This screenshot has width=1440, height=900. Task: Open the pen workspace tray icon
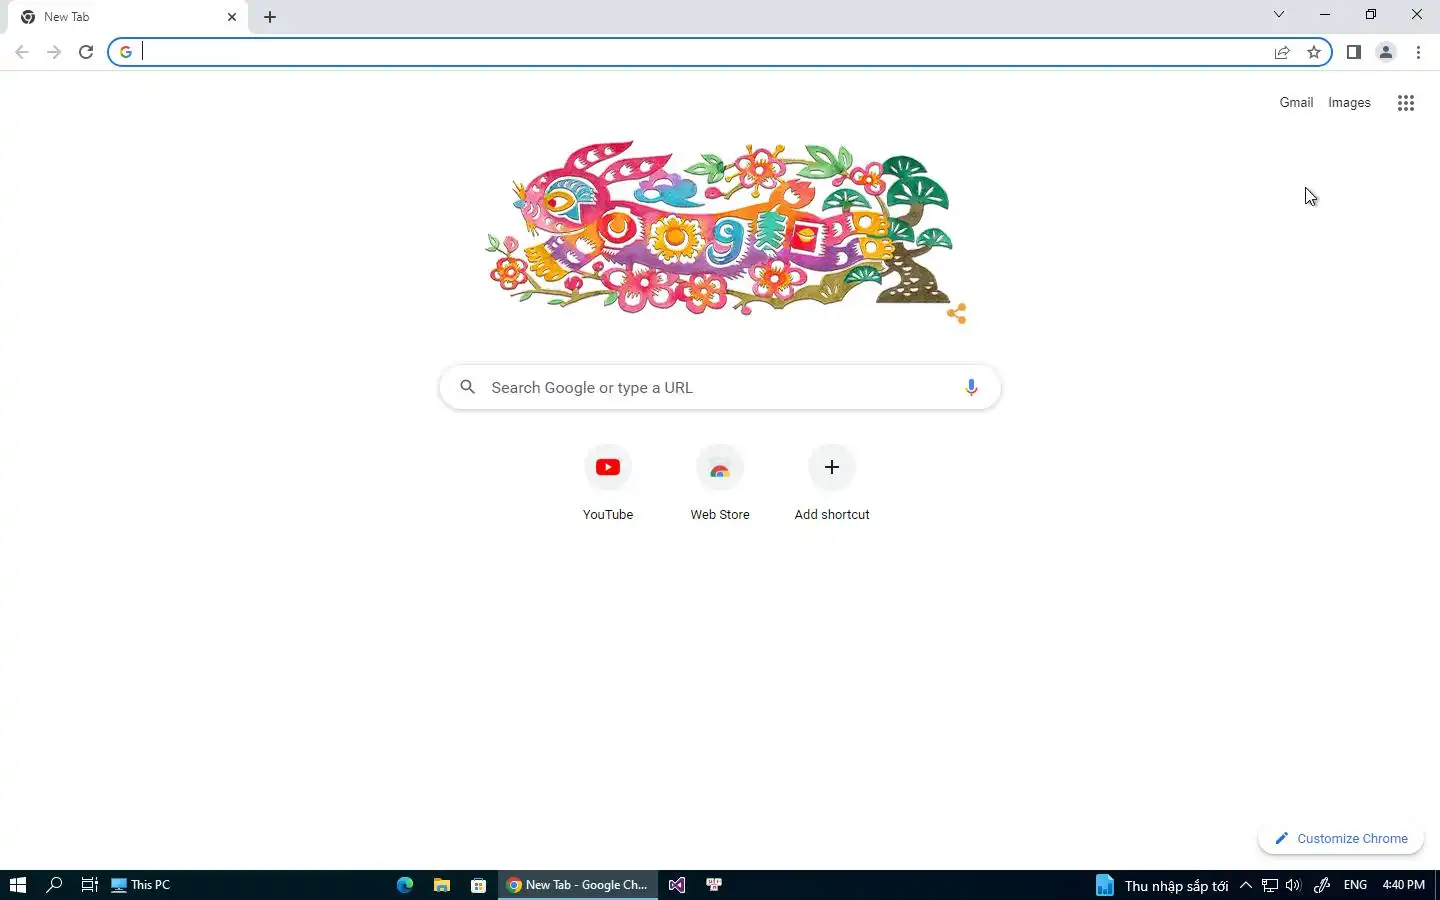click(1321, 885)
